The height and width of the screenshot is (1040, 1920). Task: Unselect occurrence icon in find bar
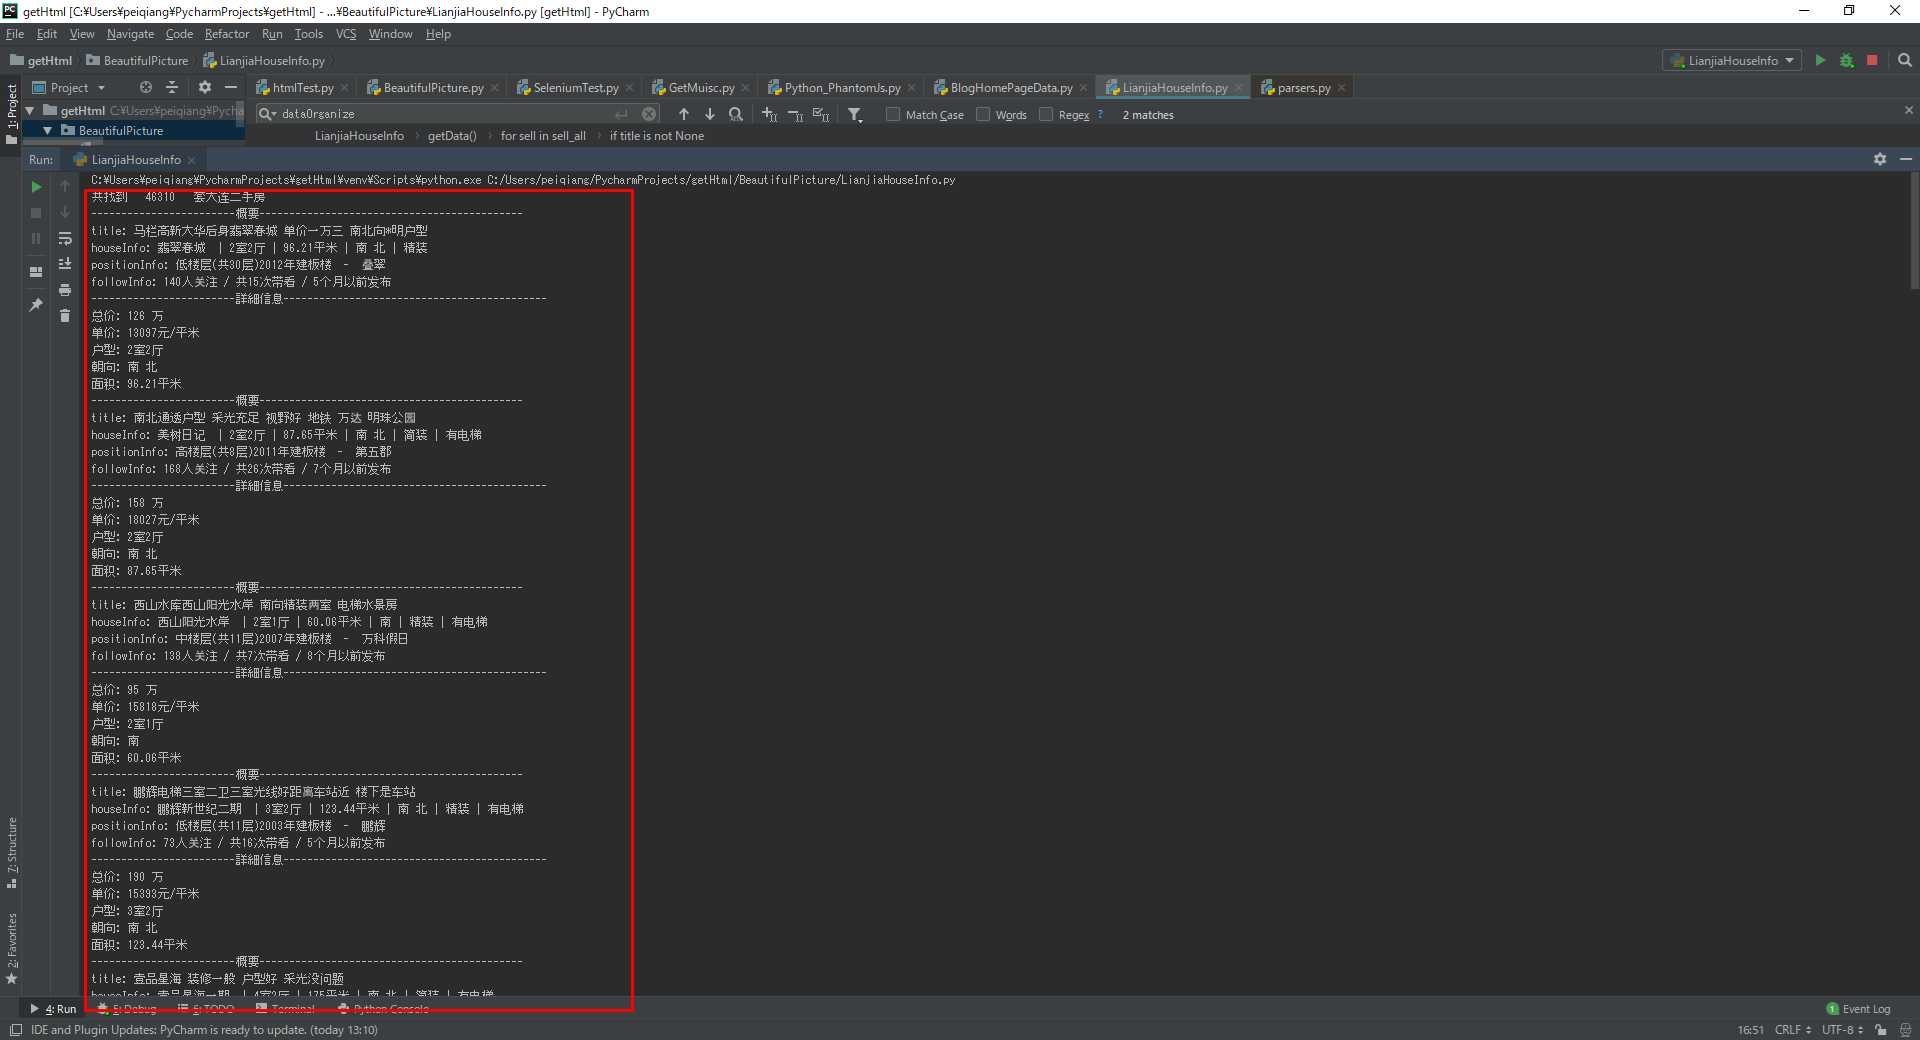pos(795,115)
